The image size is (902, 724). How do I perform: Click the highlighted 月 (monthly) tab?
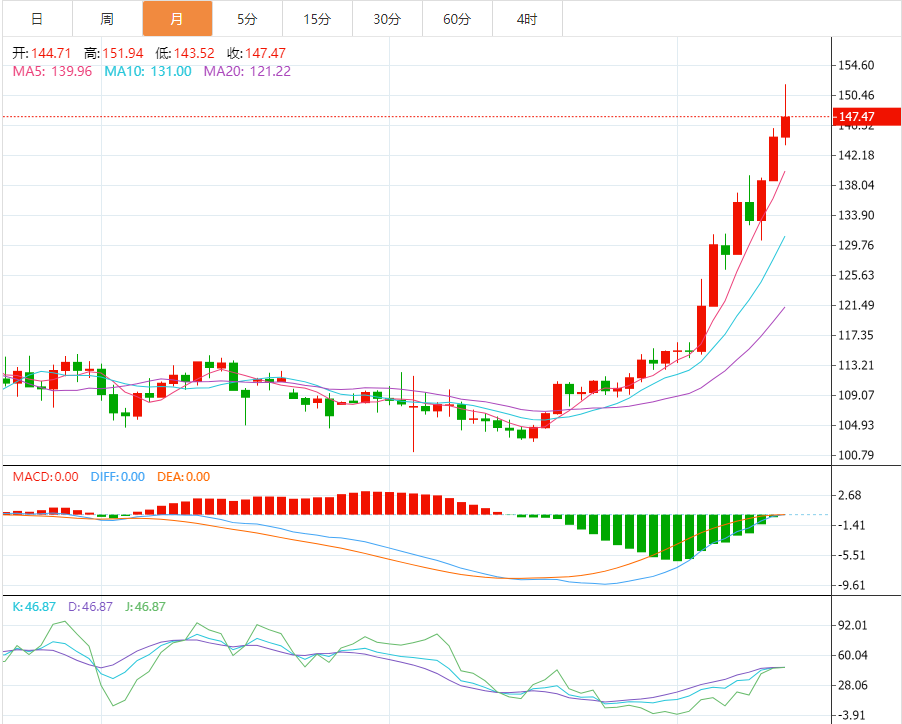(x=177, y=19)
